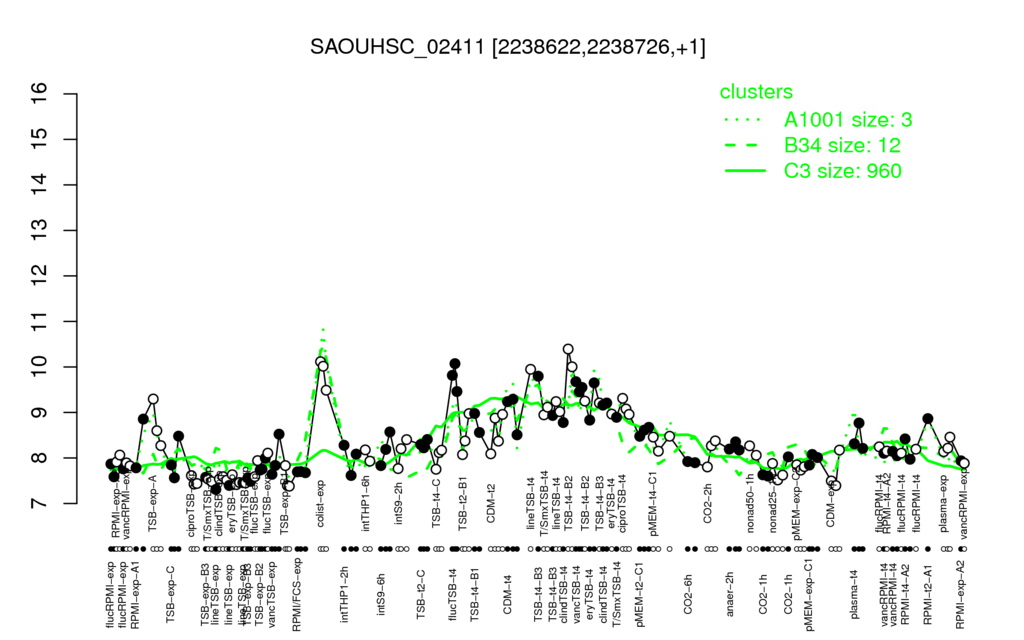Click y-axis tick label 10
Image resolution: width=1024 pixels, height=640 pixels.
[40, 367]
